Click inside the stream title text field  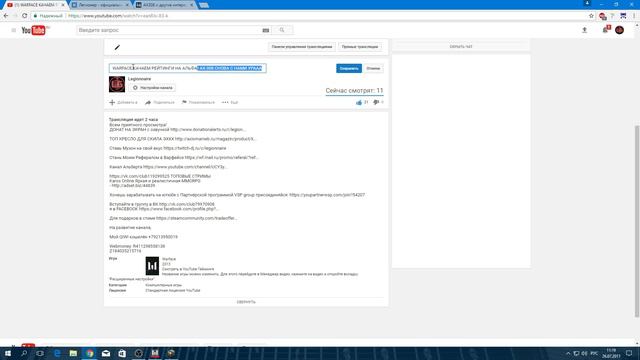click(x=188, y=68)
